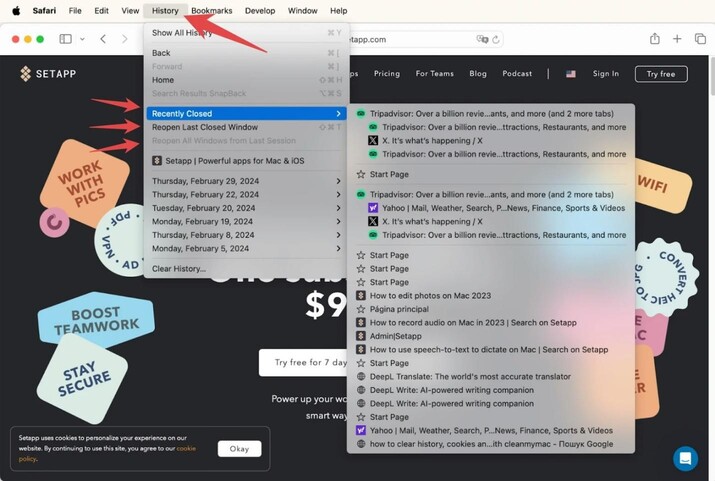The image size is (715, 481).
Task: Open the Window menu
Action: pos(302,10)
